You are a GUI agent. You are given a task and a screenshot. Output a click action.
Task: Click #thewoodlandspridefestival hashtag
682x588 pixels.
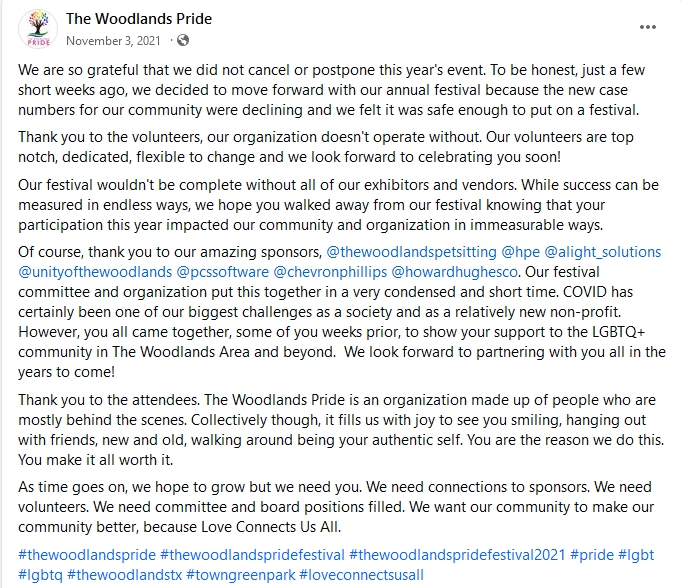pyautogui.click(x=251, y=554)
